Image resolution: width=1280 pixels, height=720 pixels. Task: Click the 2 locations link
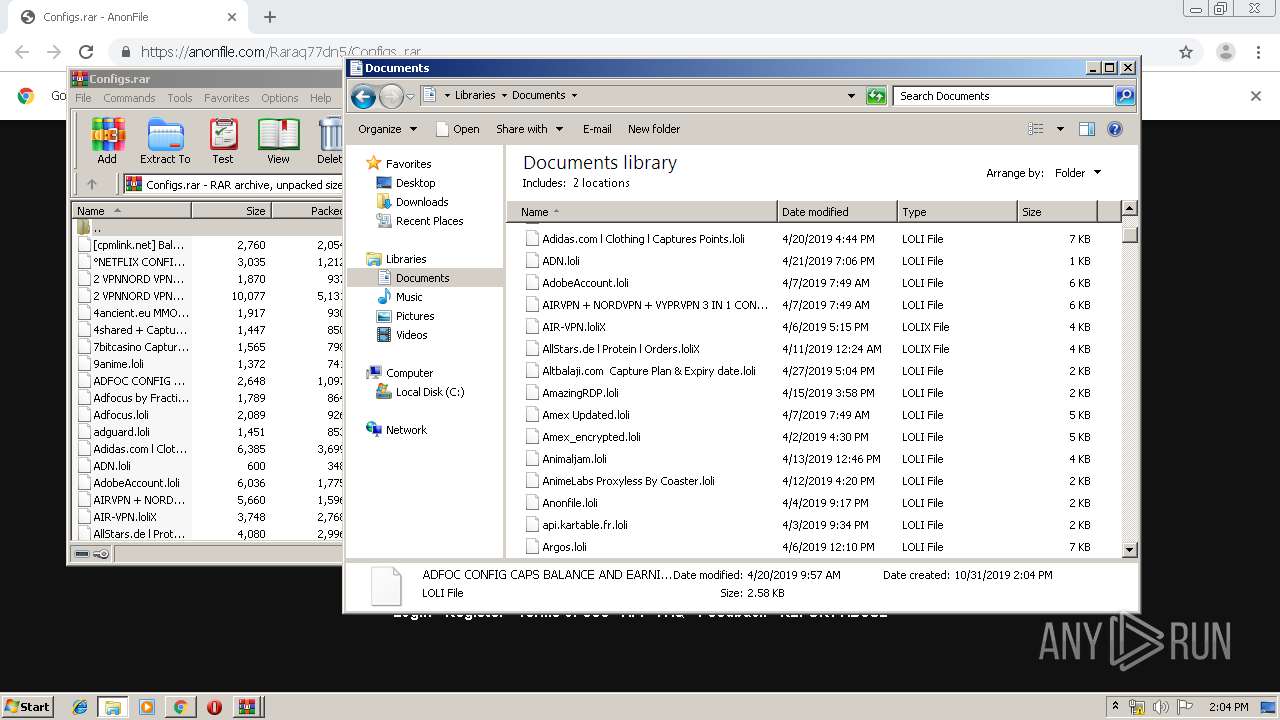click(x=601, y=183)
